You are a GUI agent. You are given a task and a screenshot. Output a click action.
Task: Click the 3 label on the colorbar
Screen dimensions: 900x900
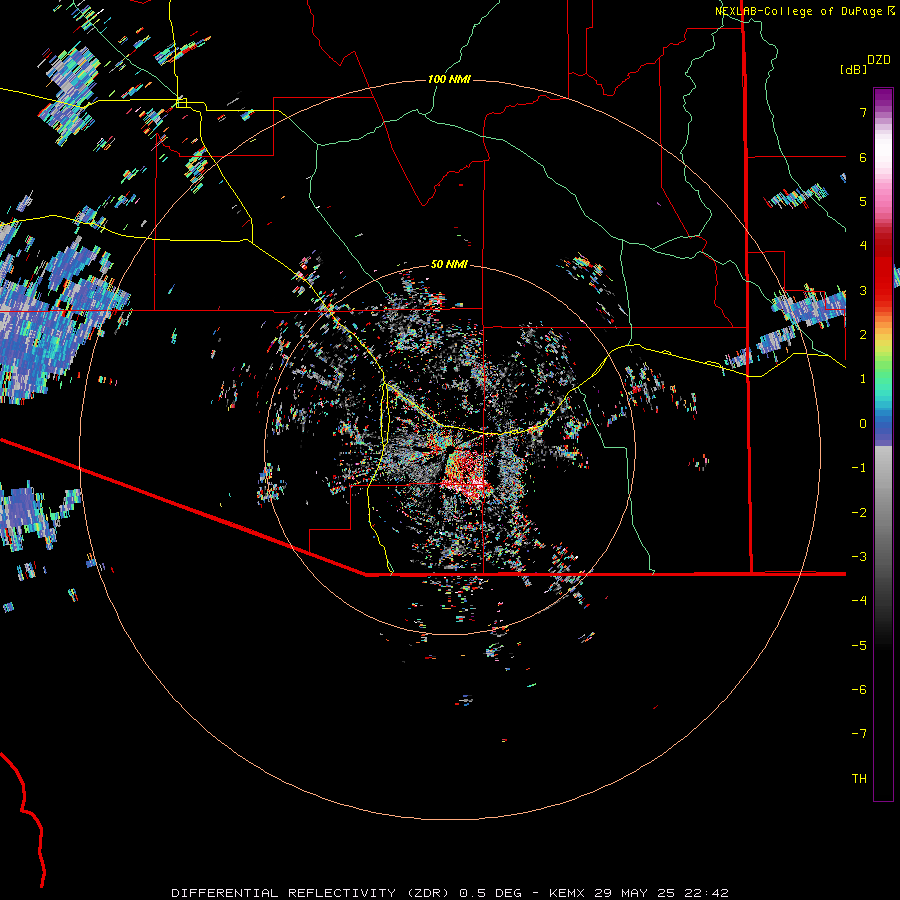tap(863, 290)
